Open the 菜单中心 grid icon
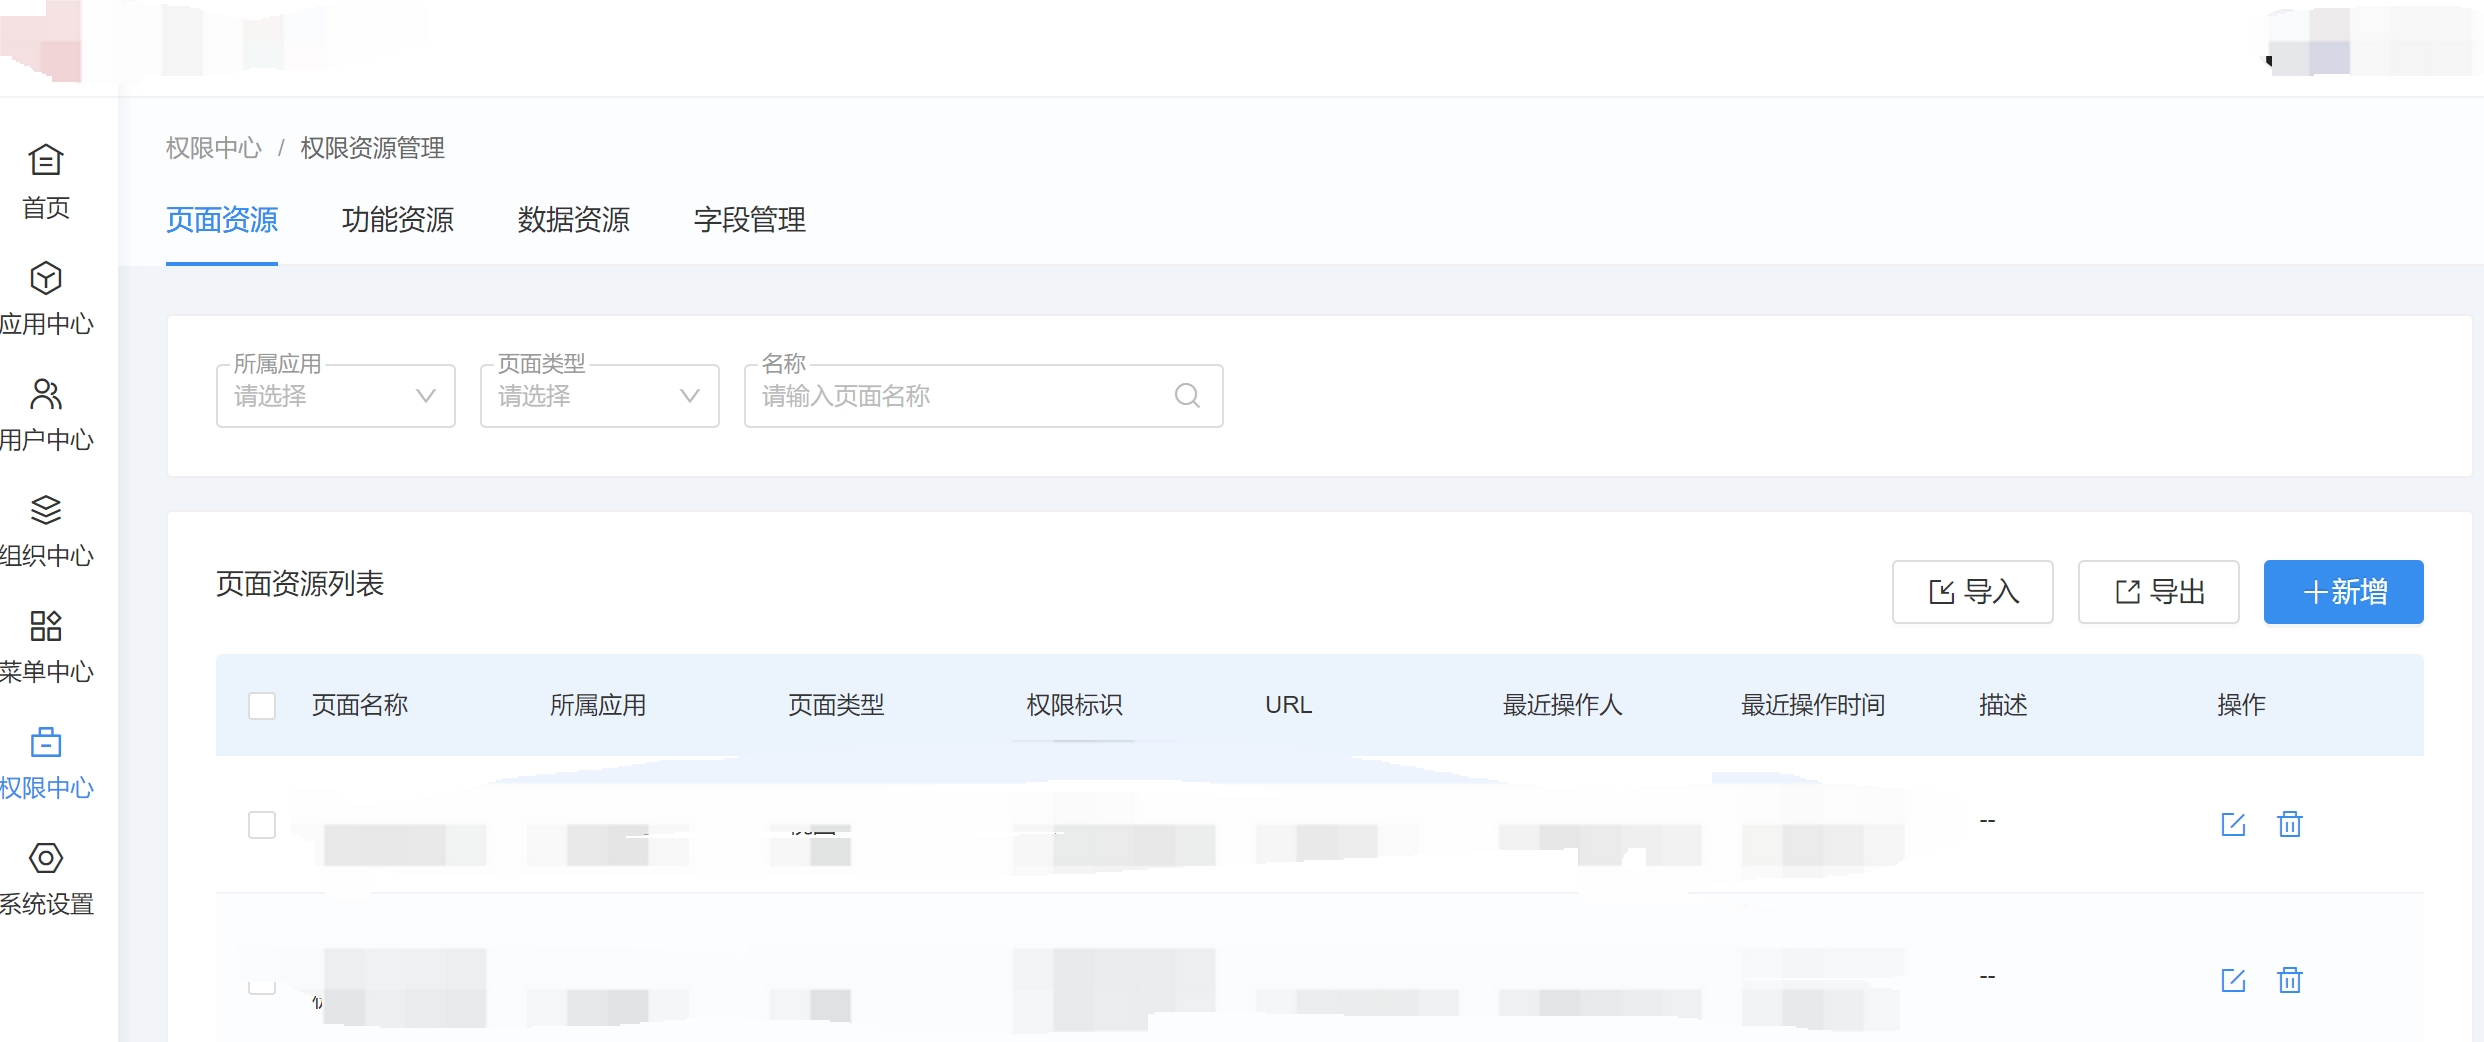This screenshot has width=2484, height=1042. pyautogui.click(x=46, y=626)
